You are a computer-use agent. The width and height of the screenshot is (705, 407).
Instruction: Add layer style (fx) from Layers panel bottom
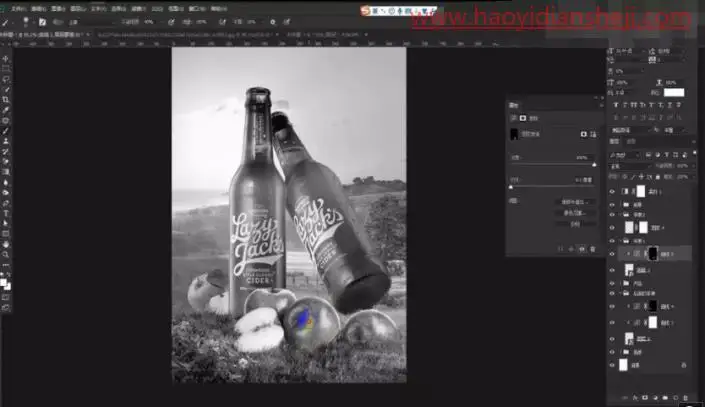point(635,398)
